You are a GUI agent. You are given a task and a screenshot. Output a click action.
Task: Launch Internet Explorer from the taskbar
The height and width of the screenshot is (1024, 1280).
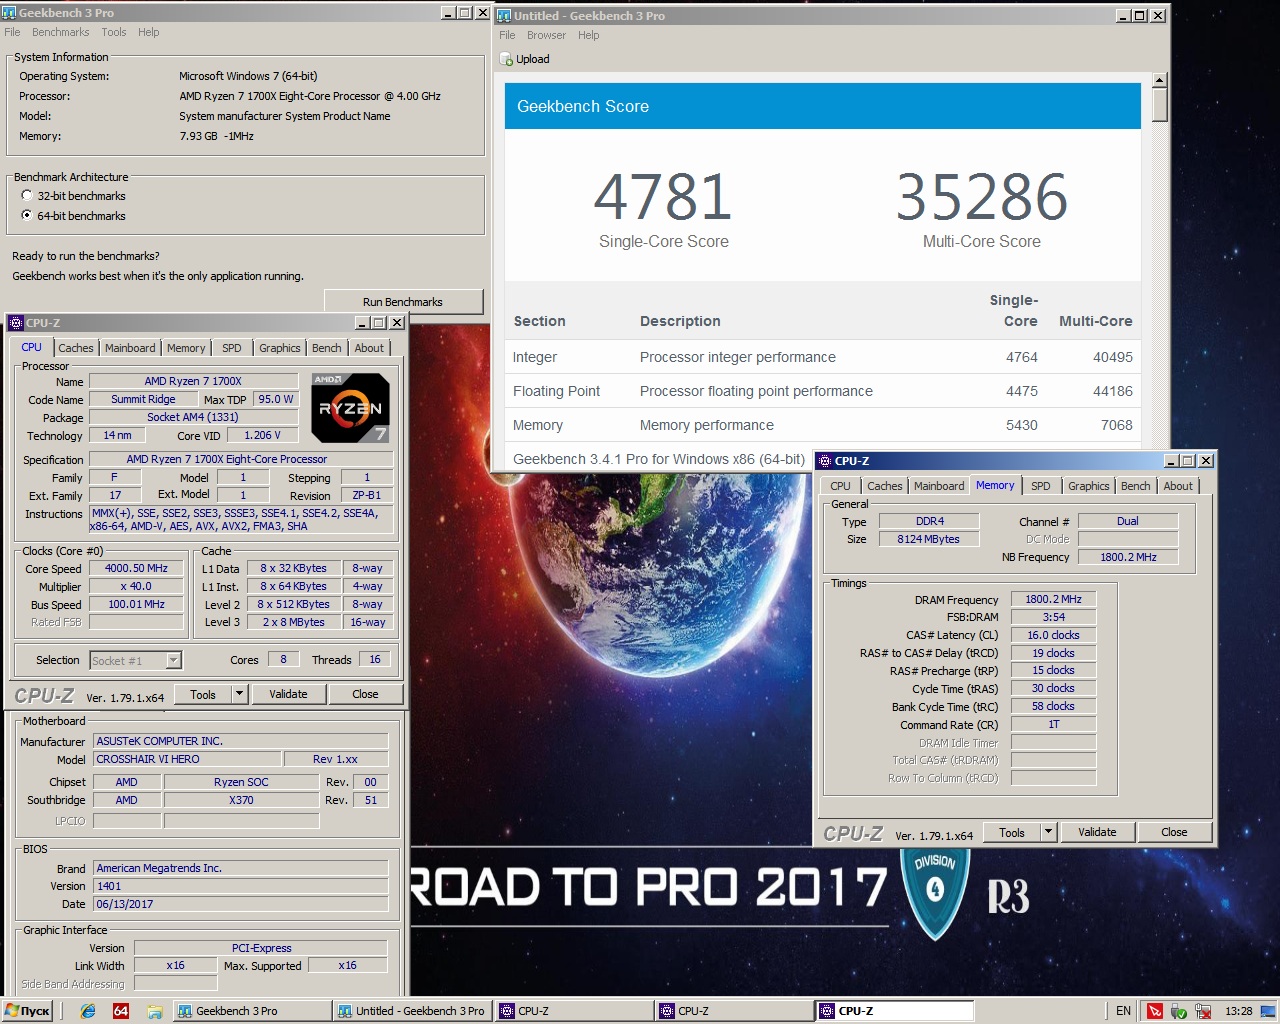pyautogui.click(x=88, y=1011)
